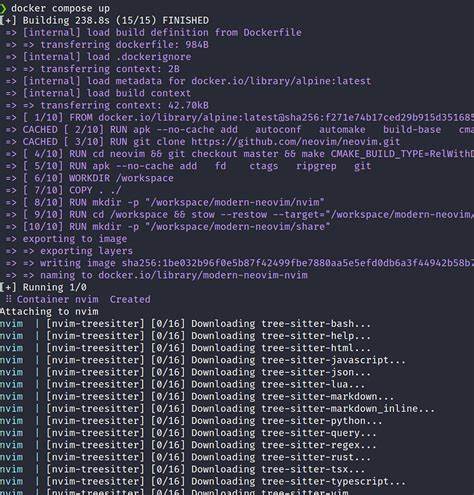Viewport: 474px width, 495px height.
Task: Select '[ 8/10] RUN mkdir -p' nvim line
Action: (x=165, y=202)
